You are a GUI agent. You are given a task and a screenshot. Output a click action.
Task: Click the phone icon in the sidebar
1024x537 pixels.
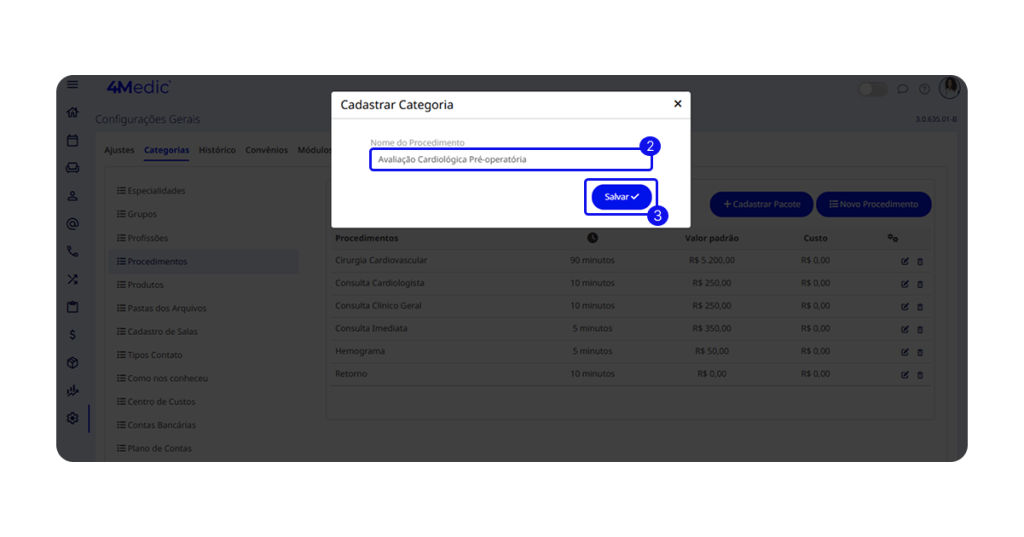point(73,252)
